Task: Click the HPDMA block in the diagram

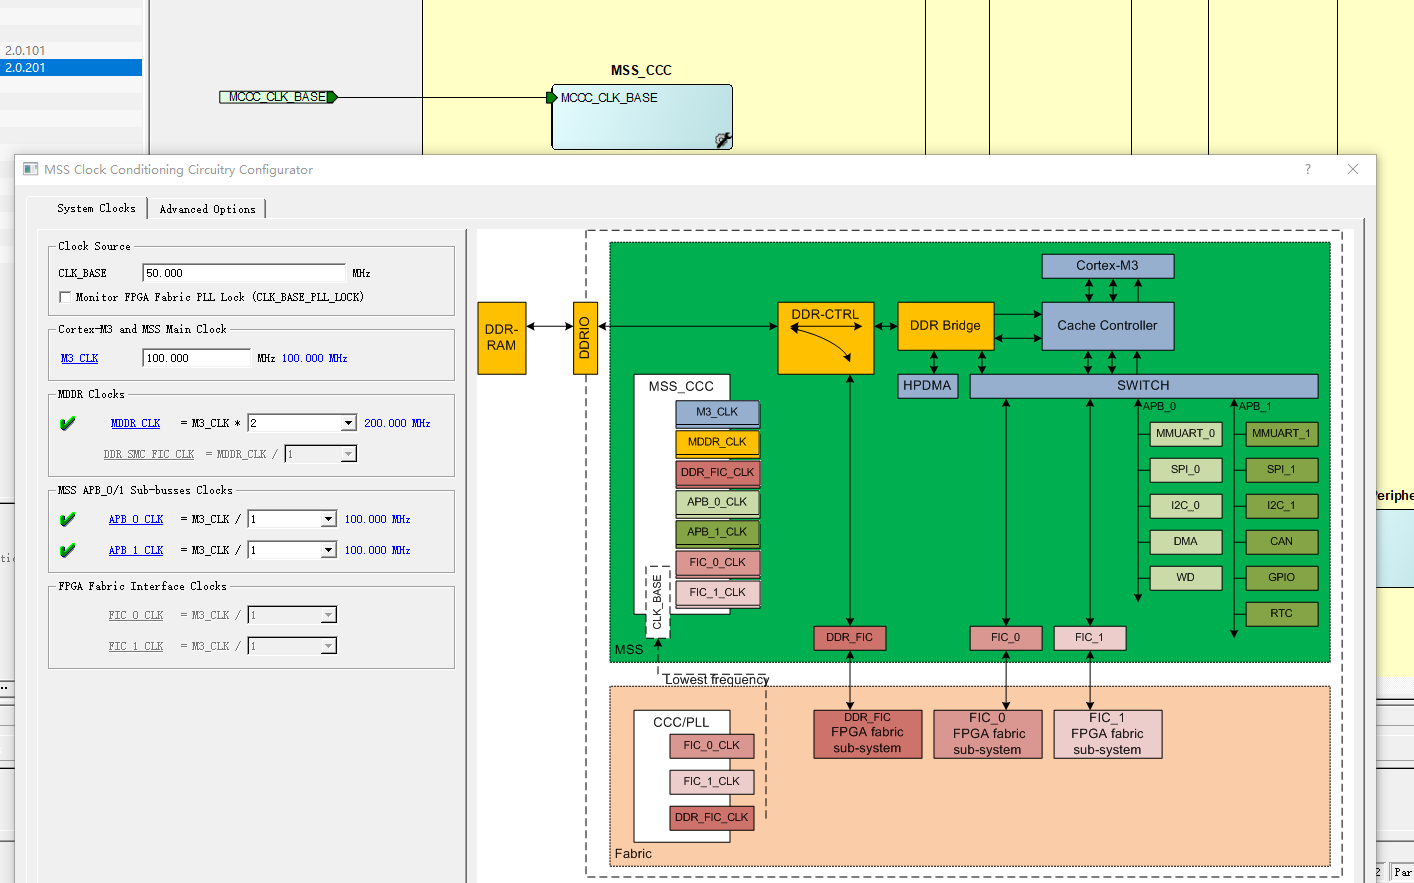Action: [x=927, y=385]
